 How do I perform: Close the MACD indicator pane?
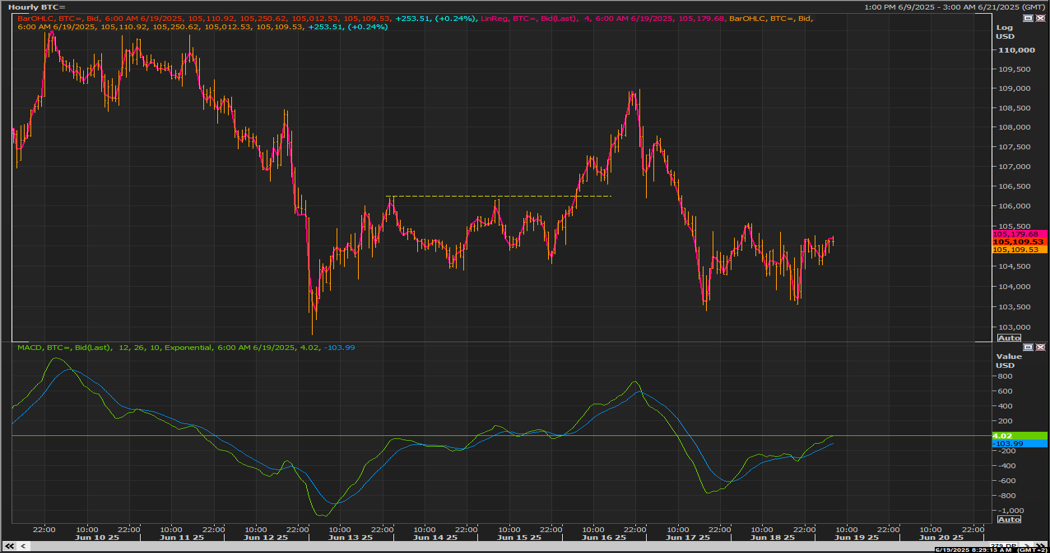pos(1040,347)
